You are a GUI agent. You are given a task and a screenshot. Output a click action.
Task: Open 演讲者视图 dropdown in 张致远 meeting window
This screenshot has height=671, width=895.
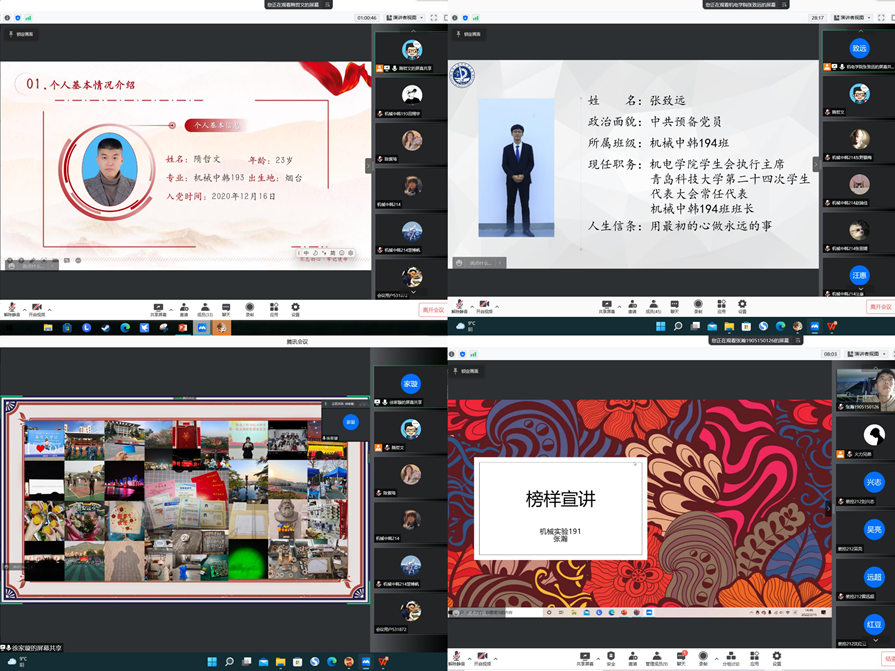point(853,17)
